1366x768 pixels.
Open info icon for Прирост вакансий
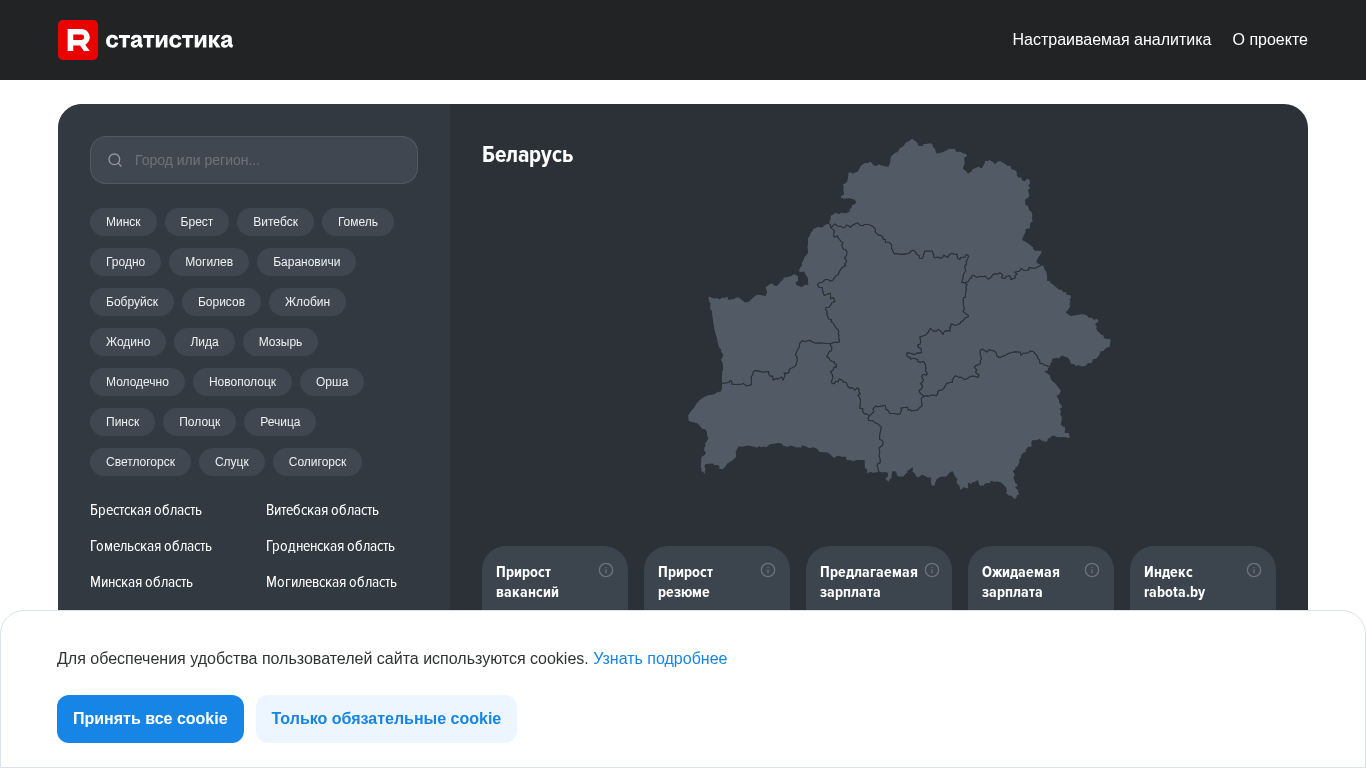(x=606, y=570)
